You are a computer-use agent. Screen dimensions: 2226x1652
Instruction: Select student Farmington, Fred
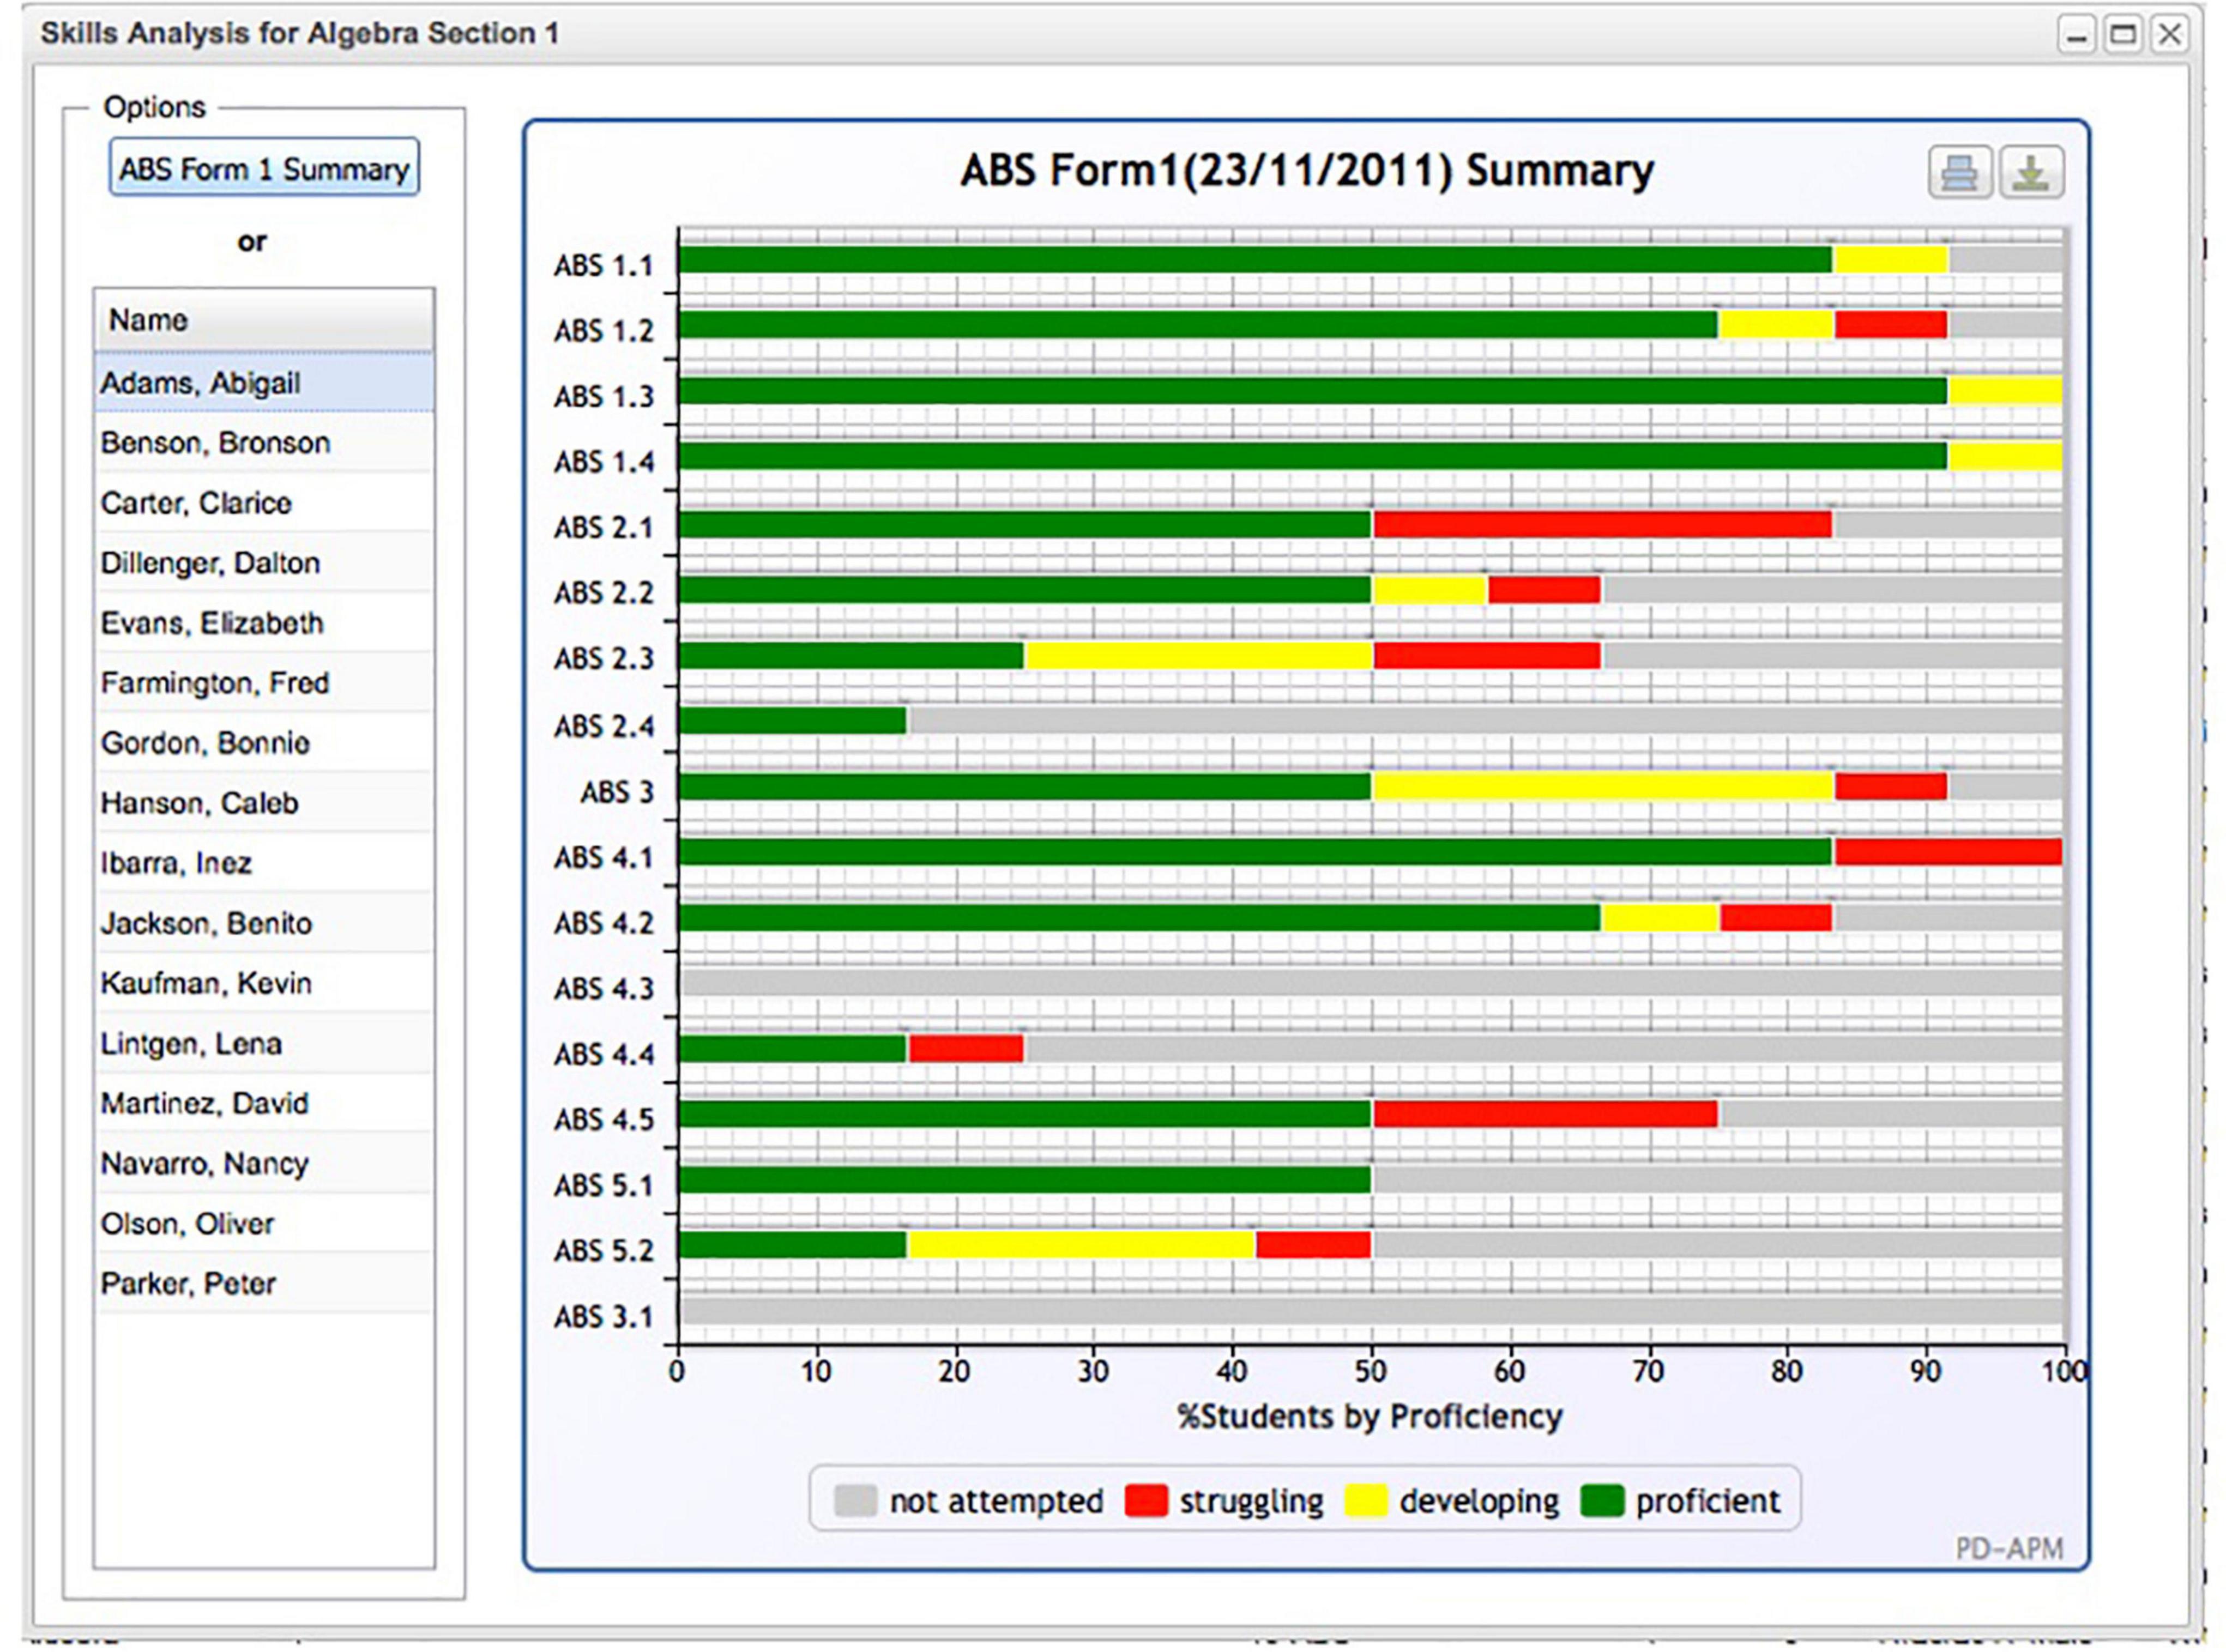click(264, 682)
